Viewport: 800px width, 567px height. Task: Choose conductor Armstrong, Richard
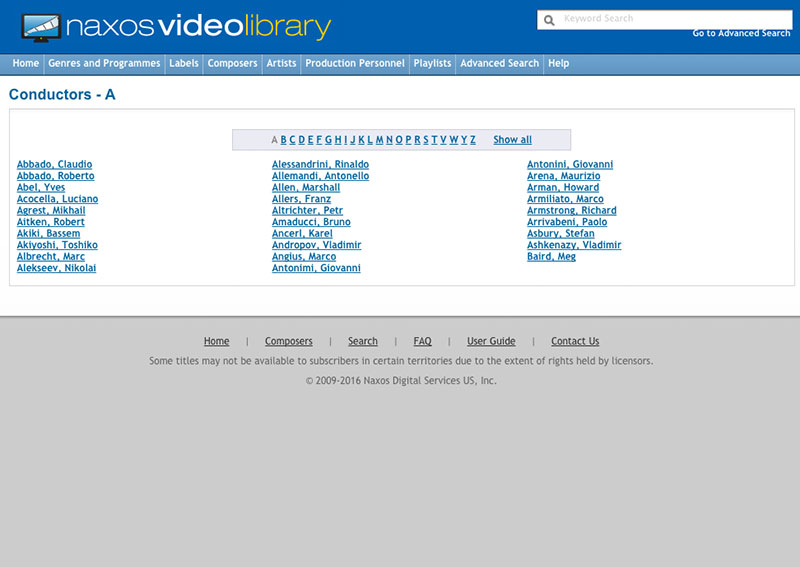click(x=571, y=211)
